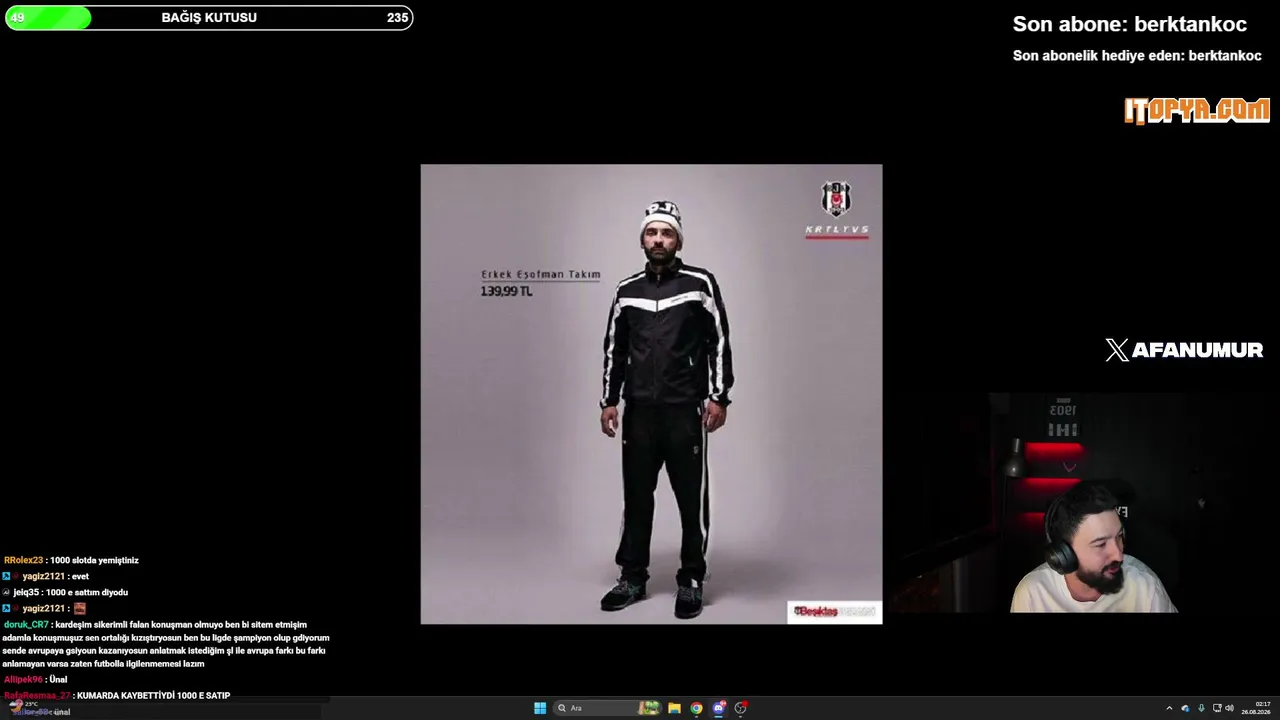This screenshot has height=720, width=1280.
Task: Click the AFANUMUR handle text
Action: 1197,350
